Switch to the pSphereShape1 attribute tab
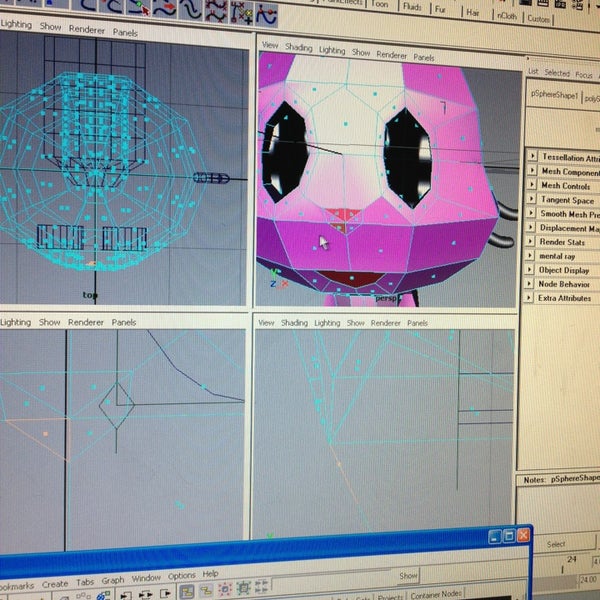600x600 pixels. [x=554, y=95]
